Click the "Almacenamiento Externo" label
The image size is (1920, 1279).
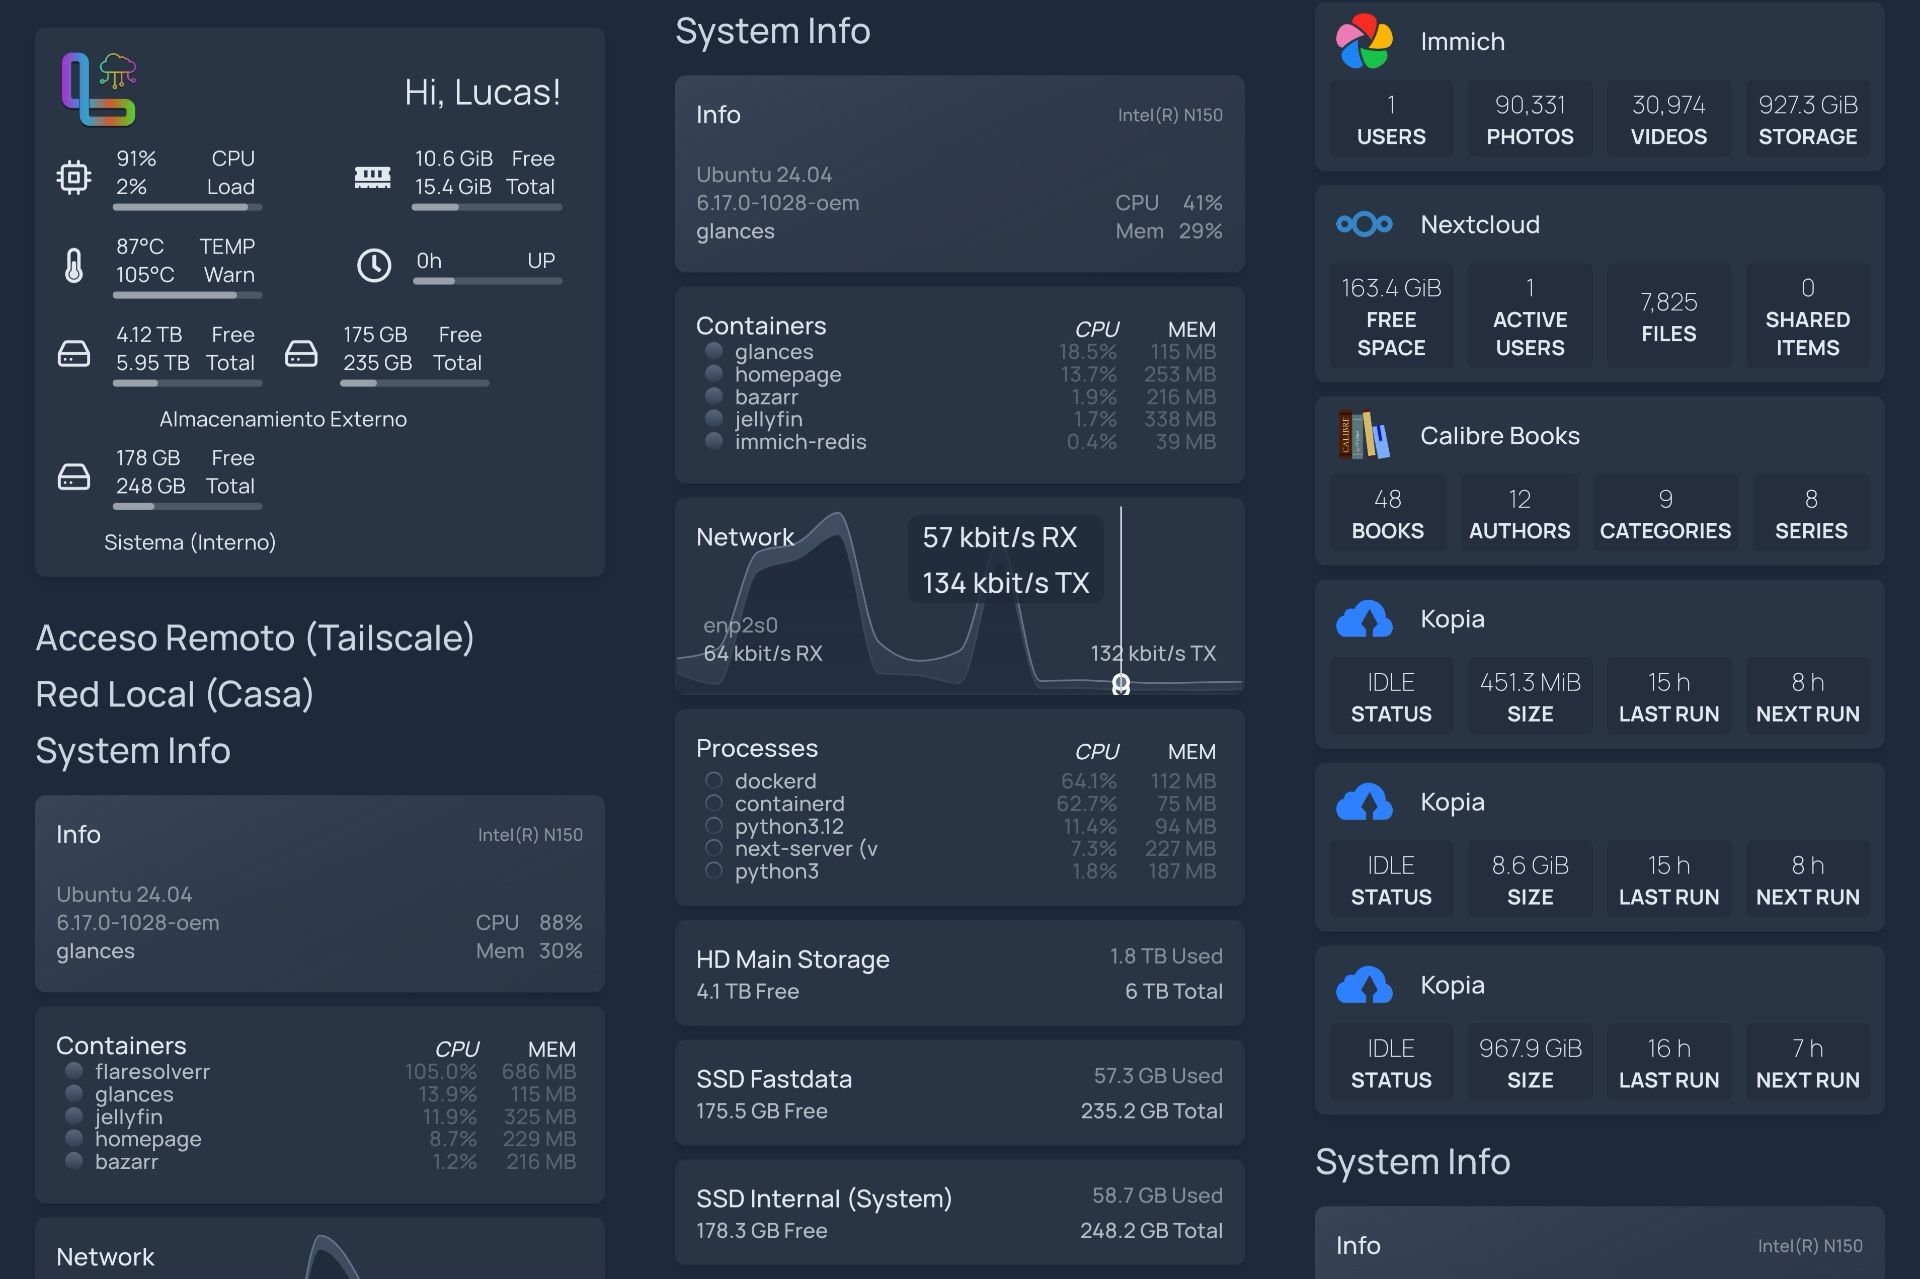[283, 419]
